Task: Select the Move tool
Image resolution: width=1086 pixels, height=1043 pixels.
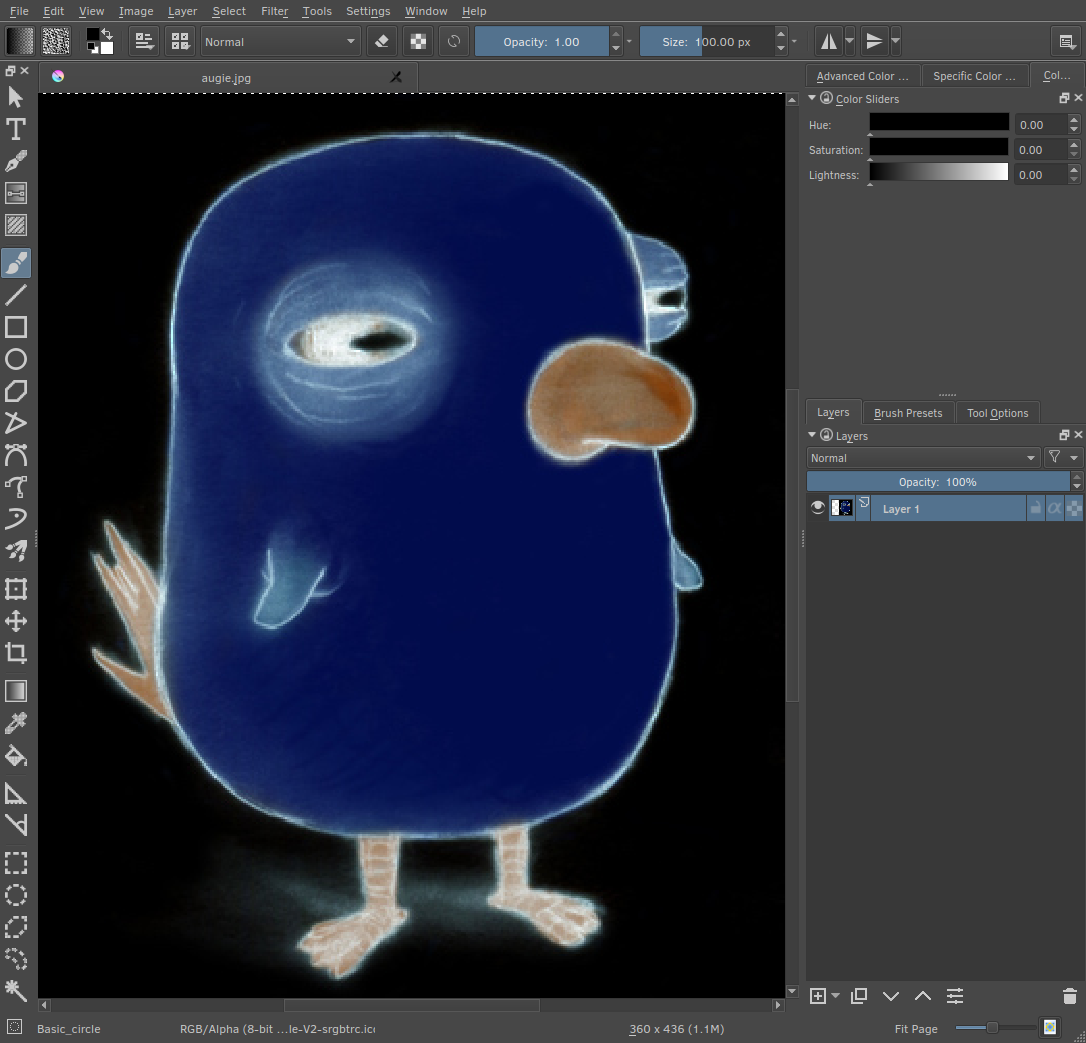Action: click(x=15, y=621)
